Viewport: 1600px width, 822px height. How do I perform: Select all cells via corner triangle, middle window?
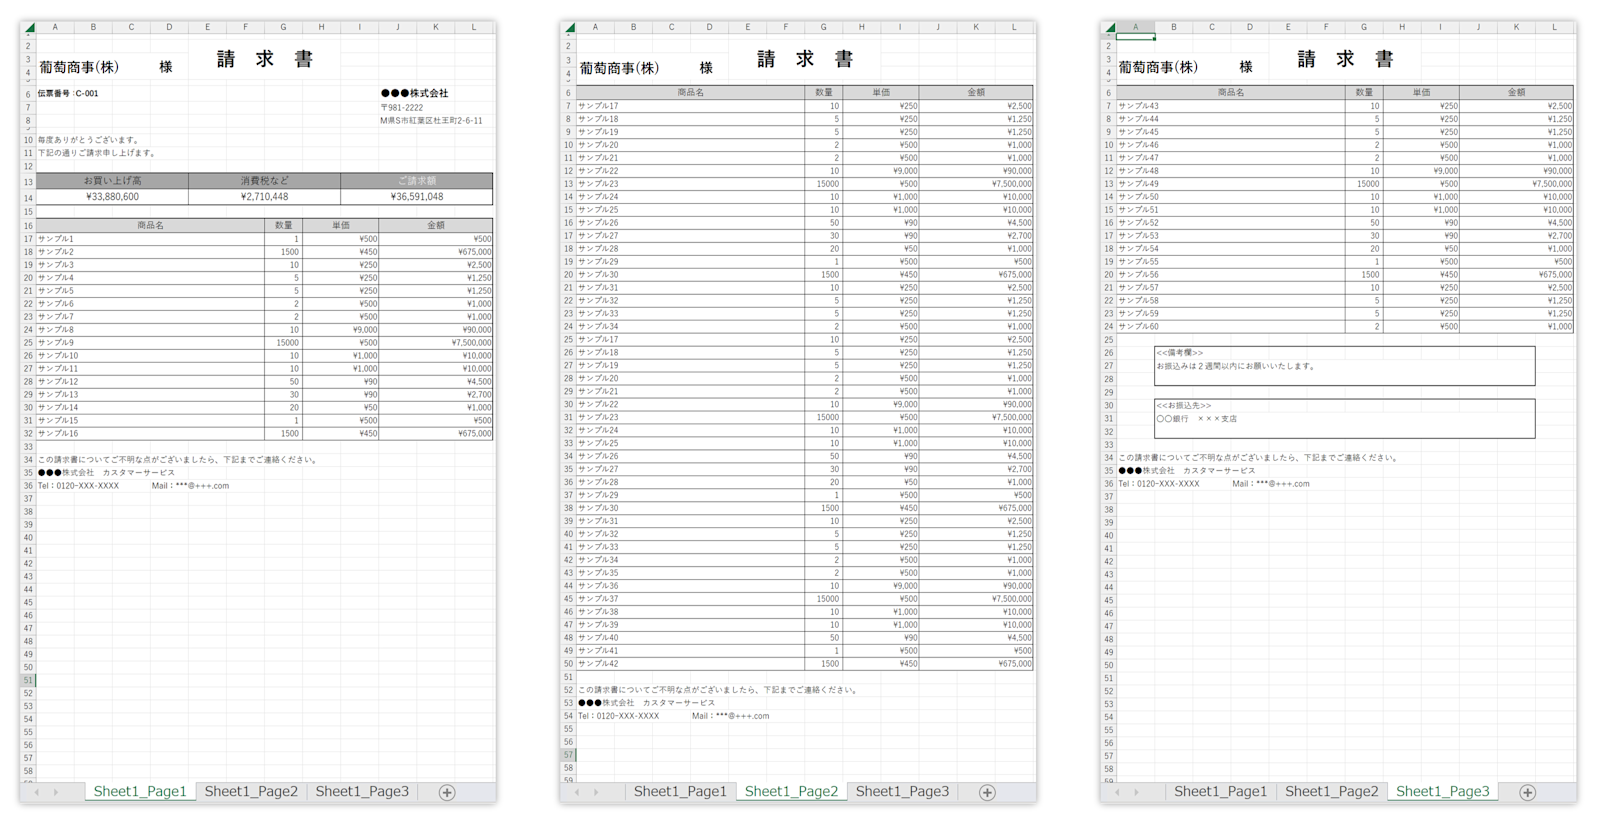pyautogui.click(x=569, y=27)
